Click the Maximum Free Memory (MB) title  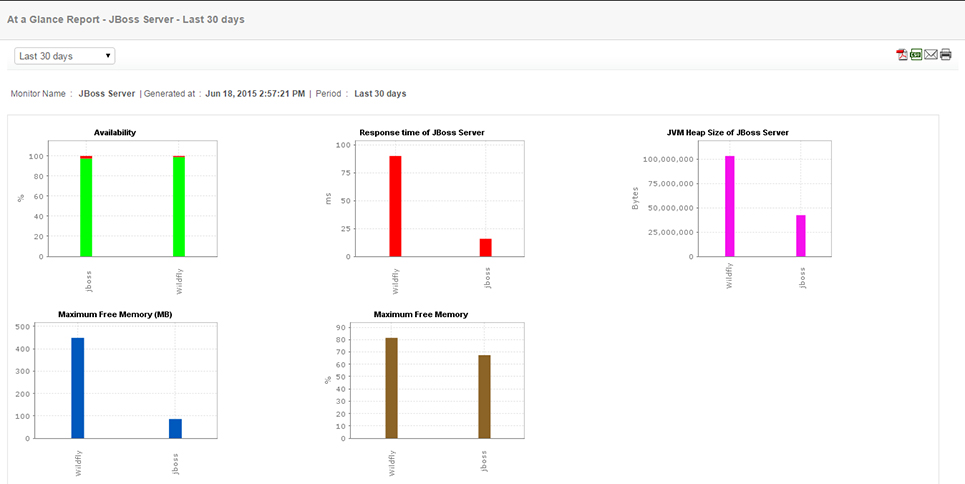[x=115, y=314]
